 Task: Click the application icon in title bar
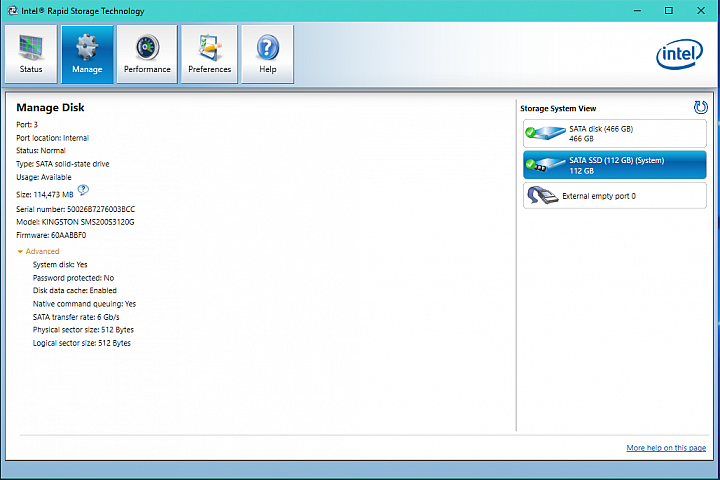click(x=12, y=11)
